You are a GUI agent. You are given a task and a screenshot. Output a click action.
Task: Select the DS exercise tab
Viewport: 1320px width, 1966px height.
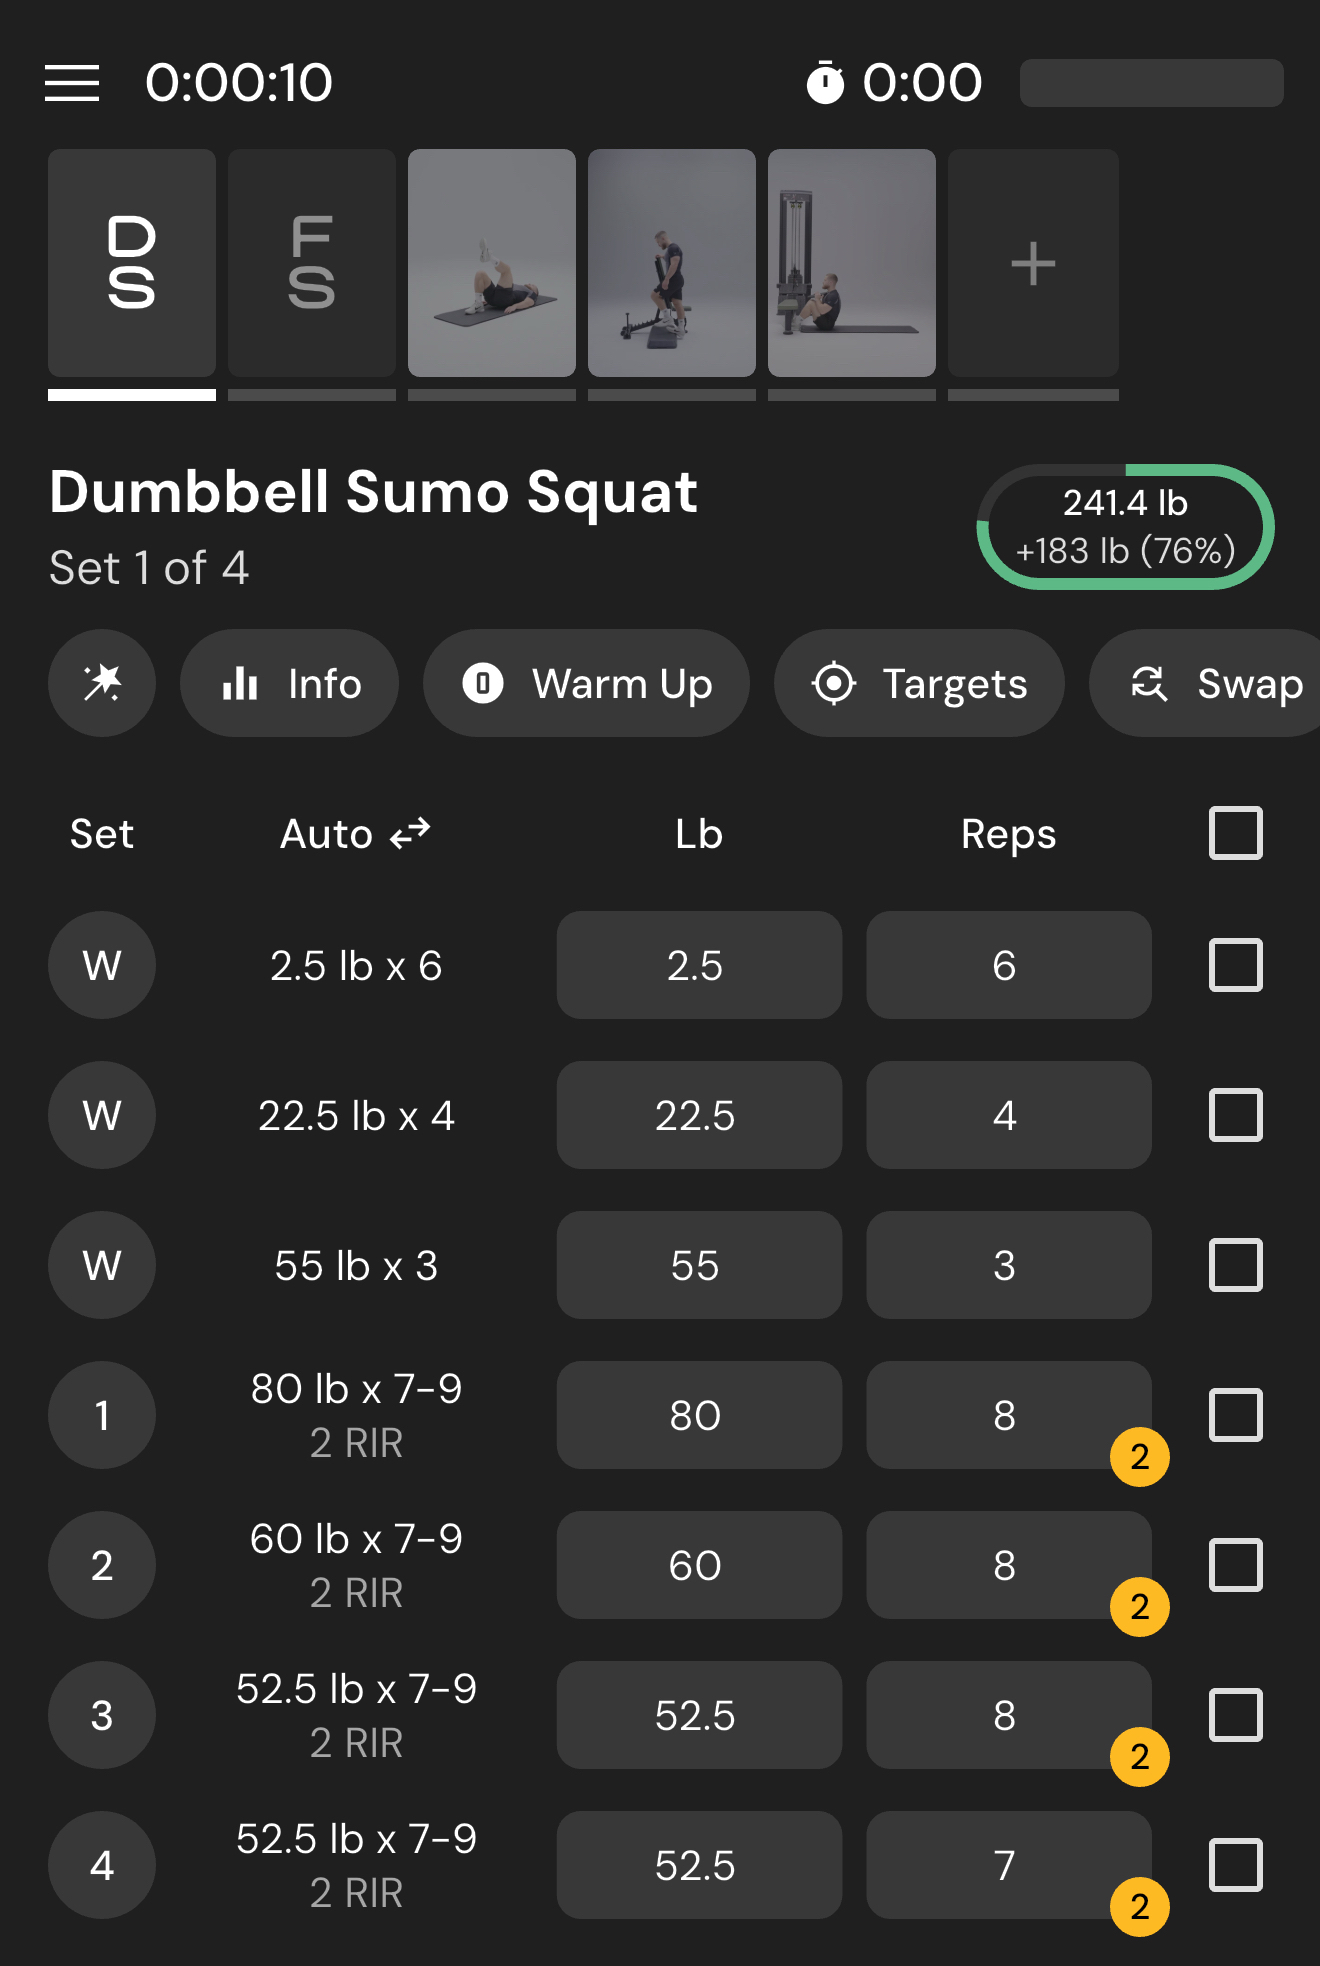132,264
